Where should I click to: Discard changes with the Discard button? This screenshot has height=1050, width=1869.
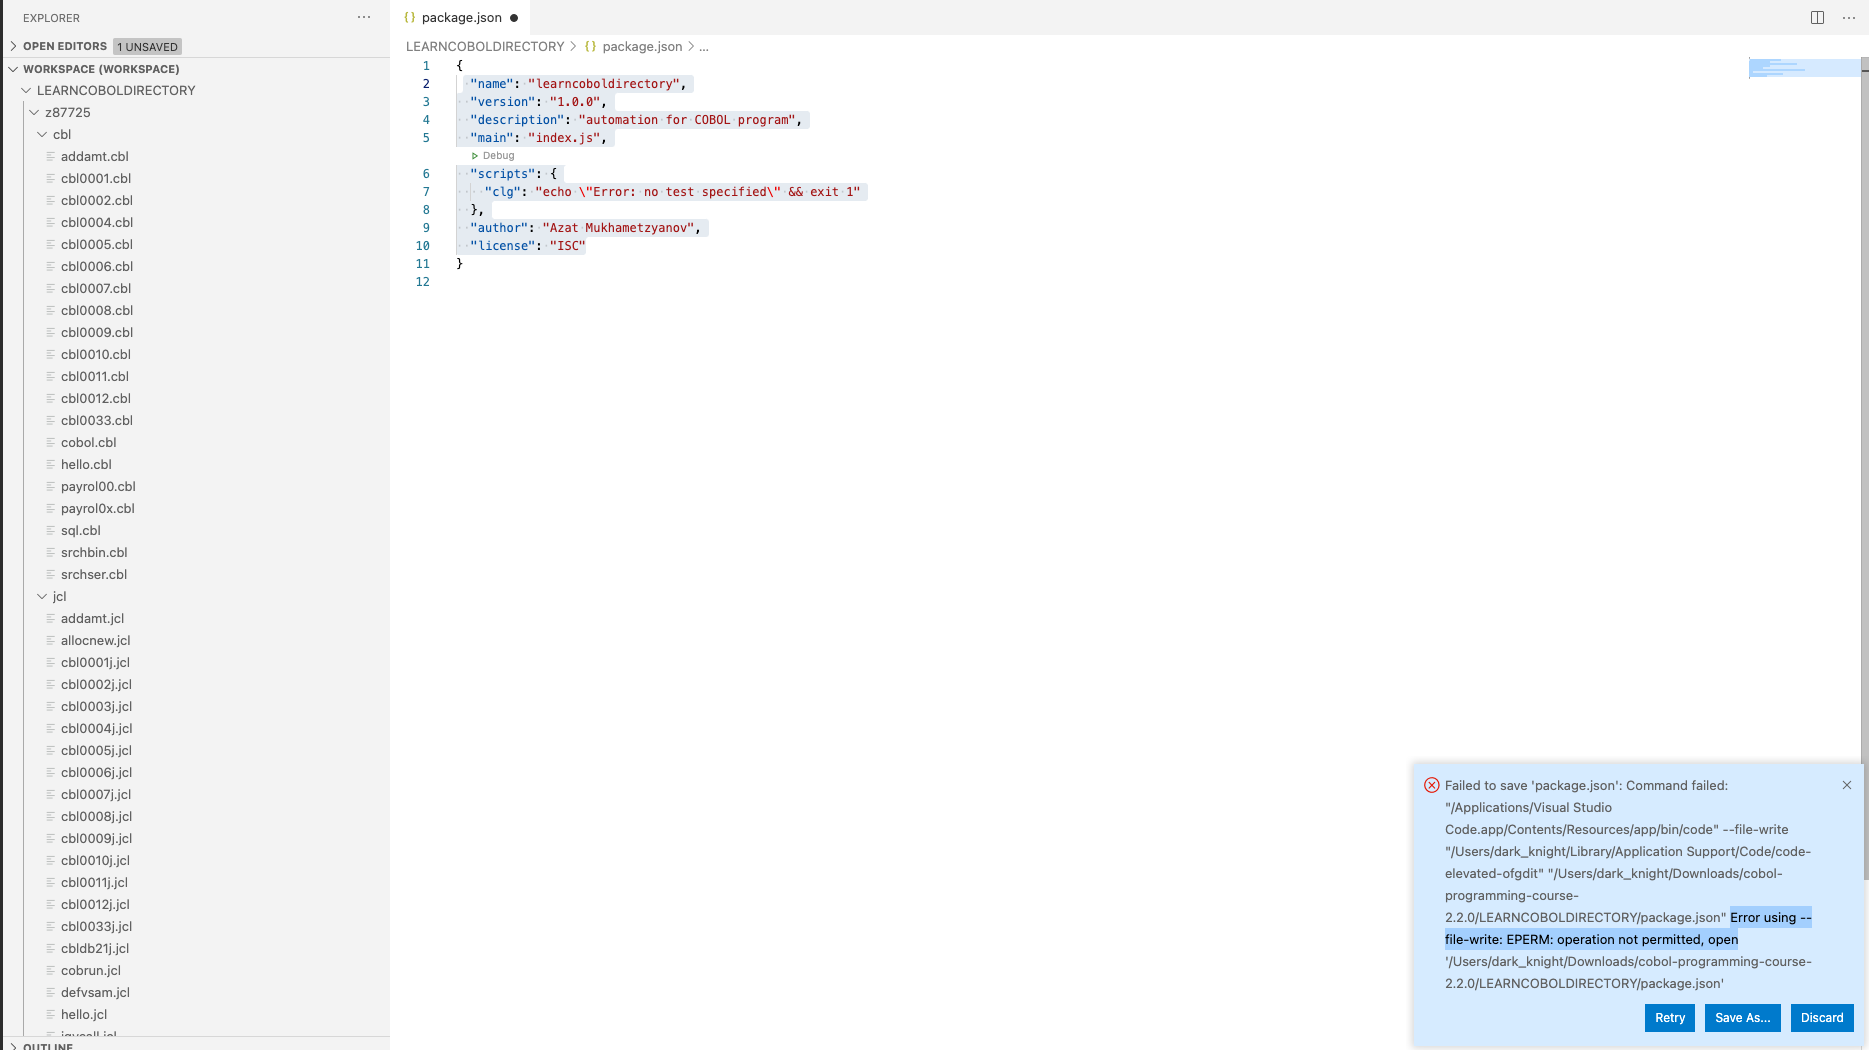pos(1821,1018)
